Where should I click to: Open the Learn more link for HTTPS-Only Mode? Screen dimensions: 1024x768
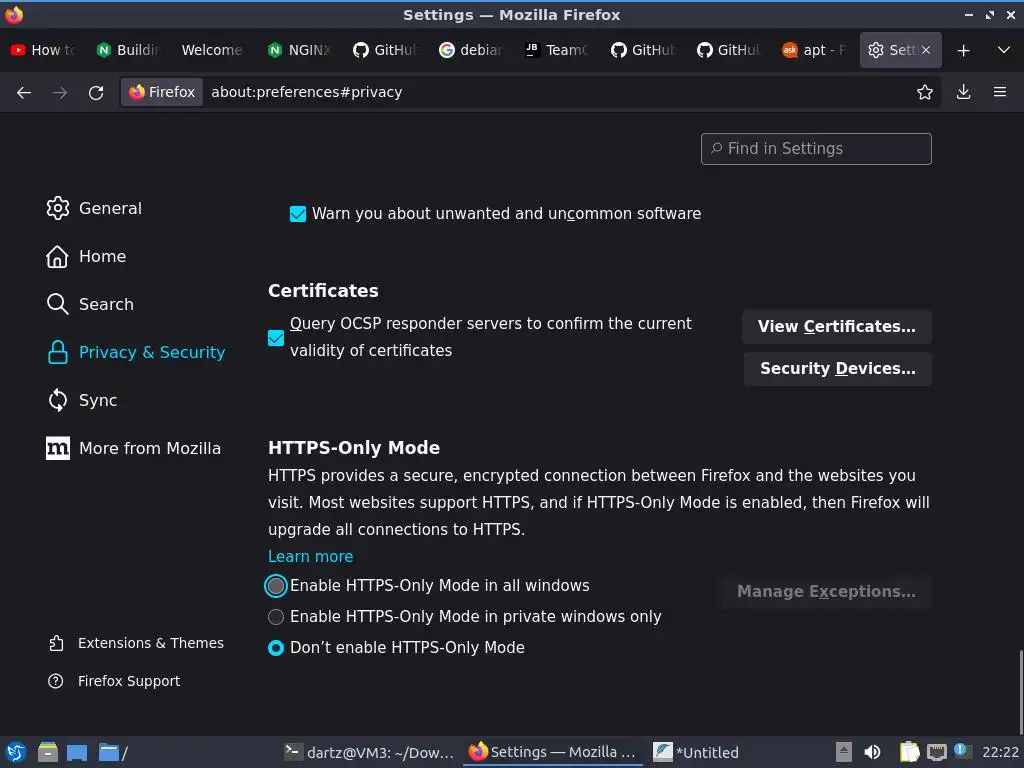310,556
